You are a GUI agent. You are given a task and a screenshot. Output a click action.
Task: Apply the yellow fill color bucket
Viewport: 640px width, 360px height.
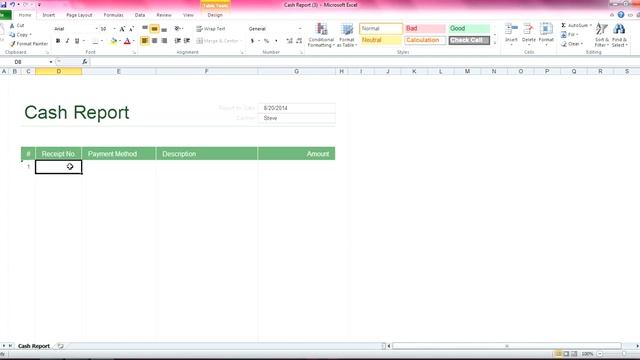pyautogui.click(x=114, y=41)
